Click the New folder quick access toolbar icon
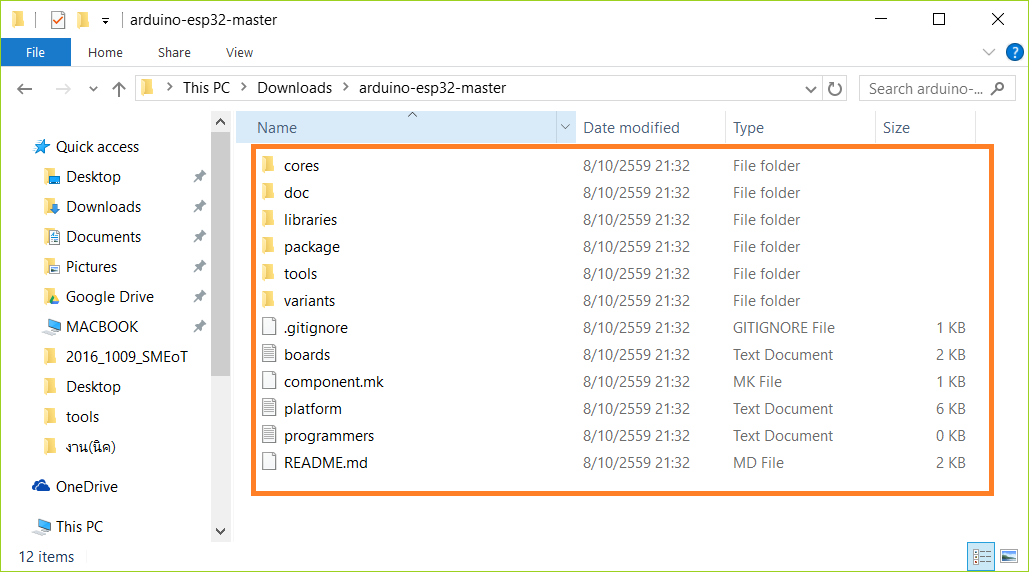The width and height of the screenshot is (1029, 572). 83,20
